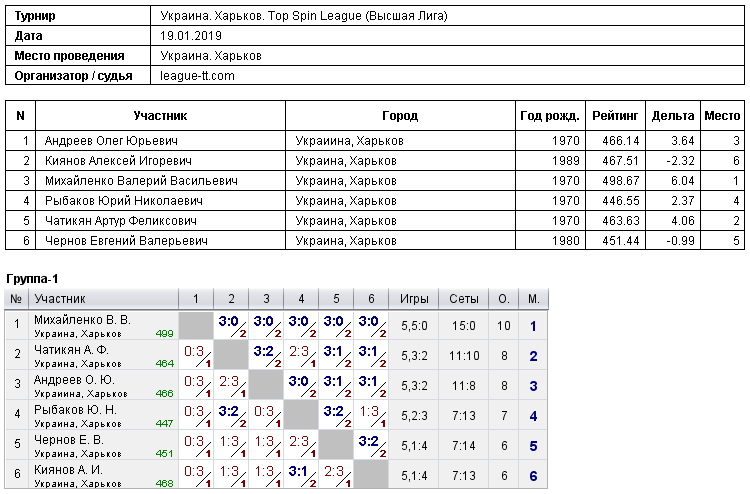The image size is (750, 494).
Task: Click the 'Дата' label cell
Action: (78, 36)
